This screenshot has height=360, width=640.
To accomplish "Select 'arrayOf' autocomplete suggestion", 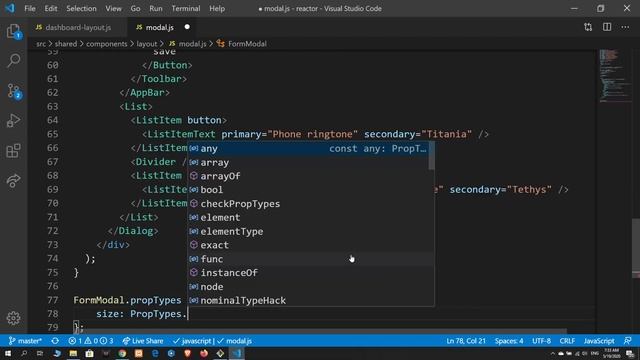I will (308, 176).
